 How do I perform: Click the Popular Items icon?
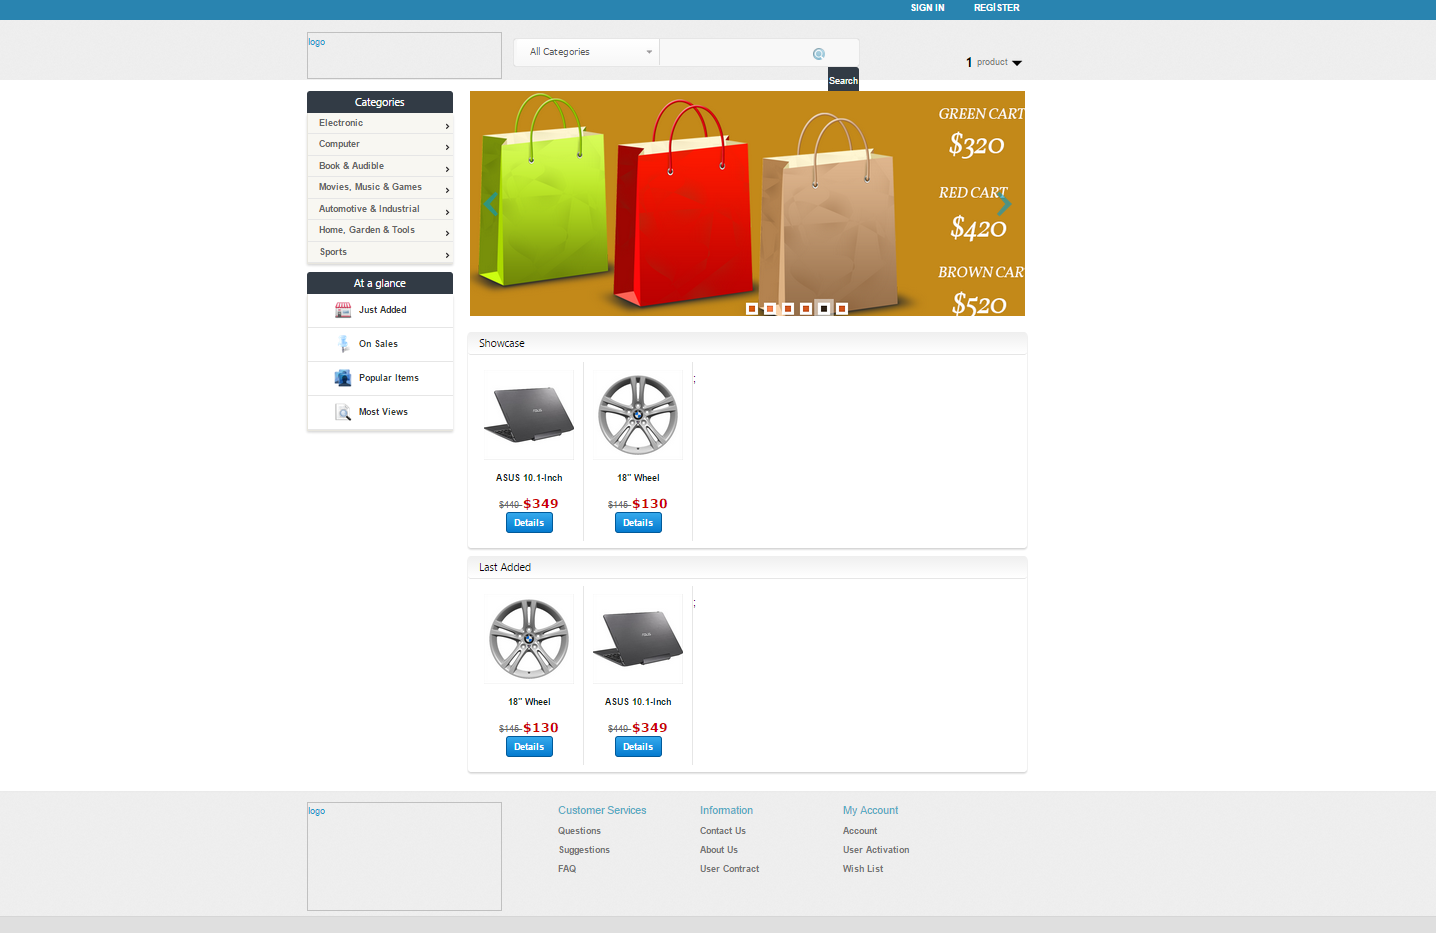(x=343, y=378)
